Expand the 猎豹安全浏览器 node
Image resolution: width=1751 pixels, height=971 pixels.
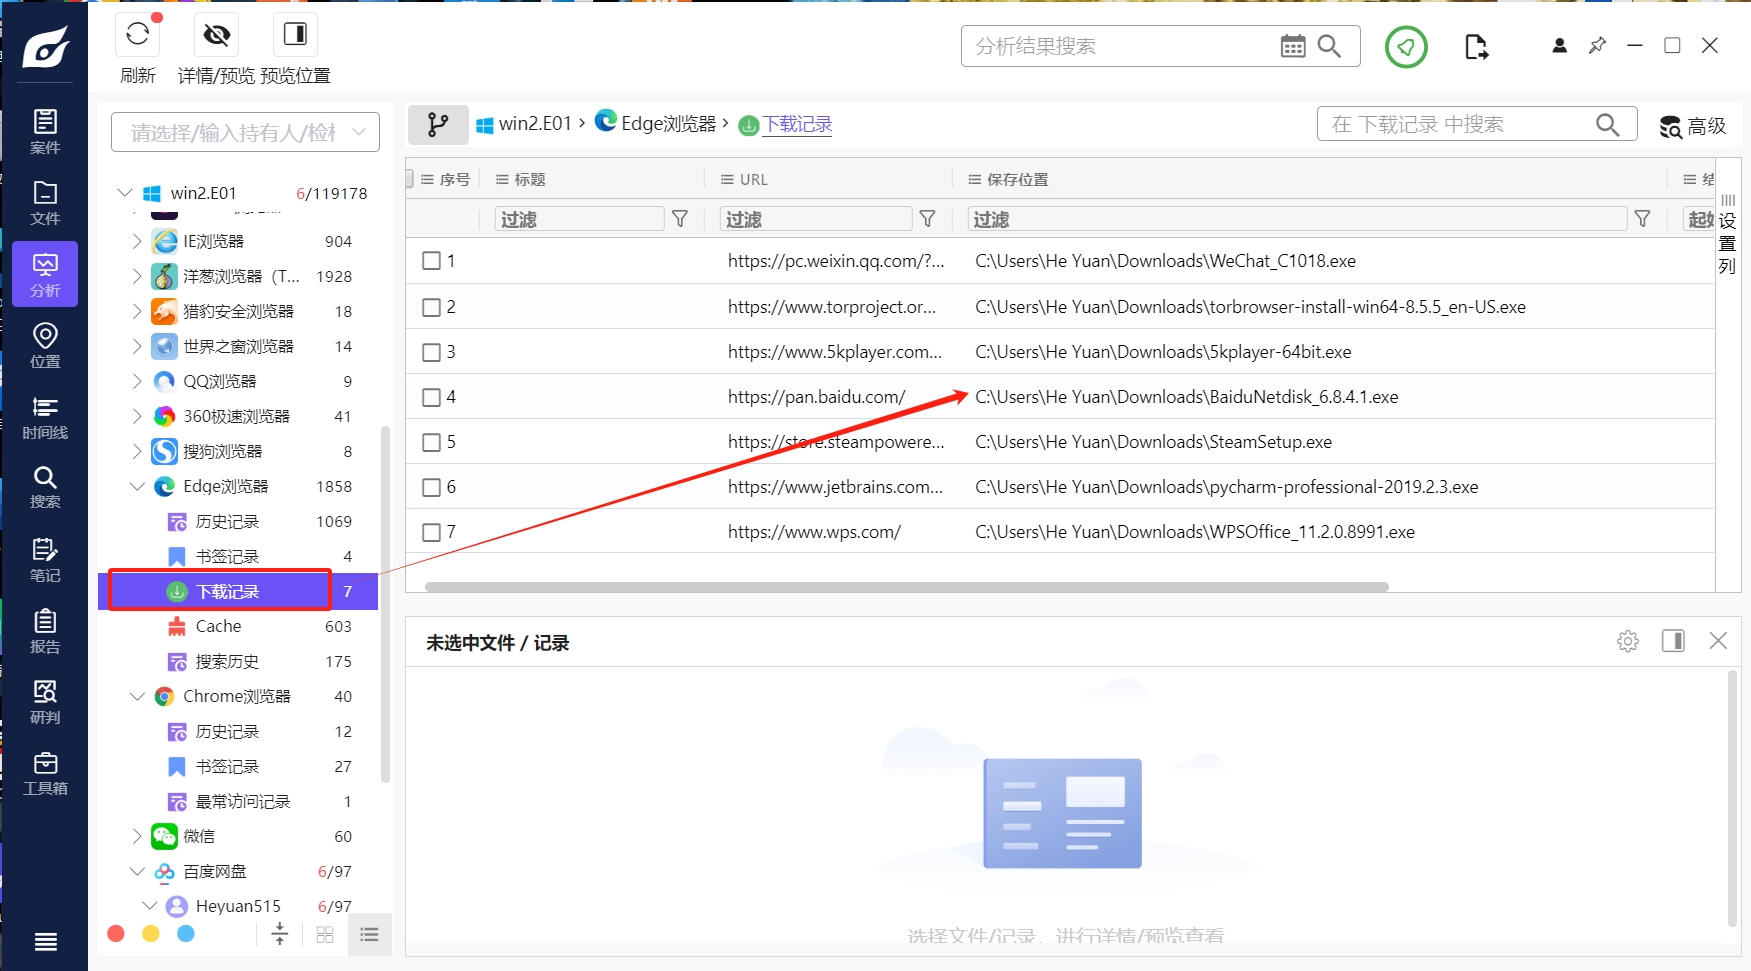point(137,311)
